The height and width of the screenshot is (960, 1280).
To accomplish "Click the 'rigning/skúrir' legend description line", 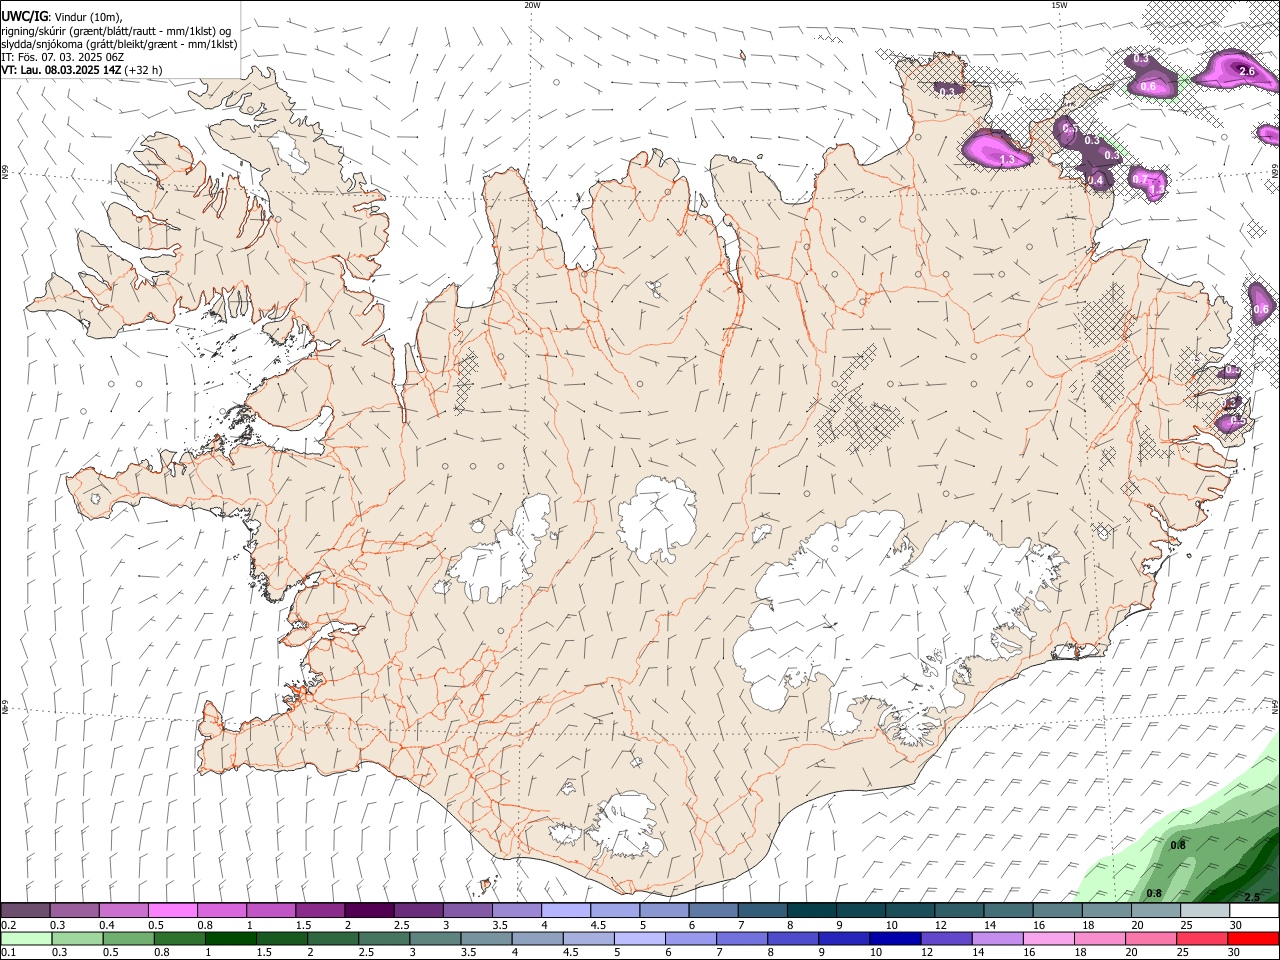I will point(115,31).
